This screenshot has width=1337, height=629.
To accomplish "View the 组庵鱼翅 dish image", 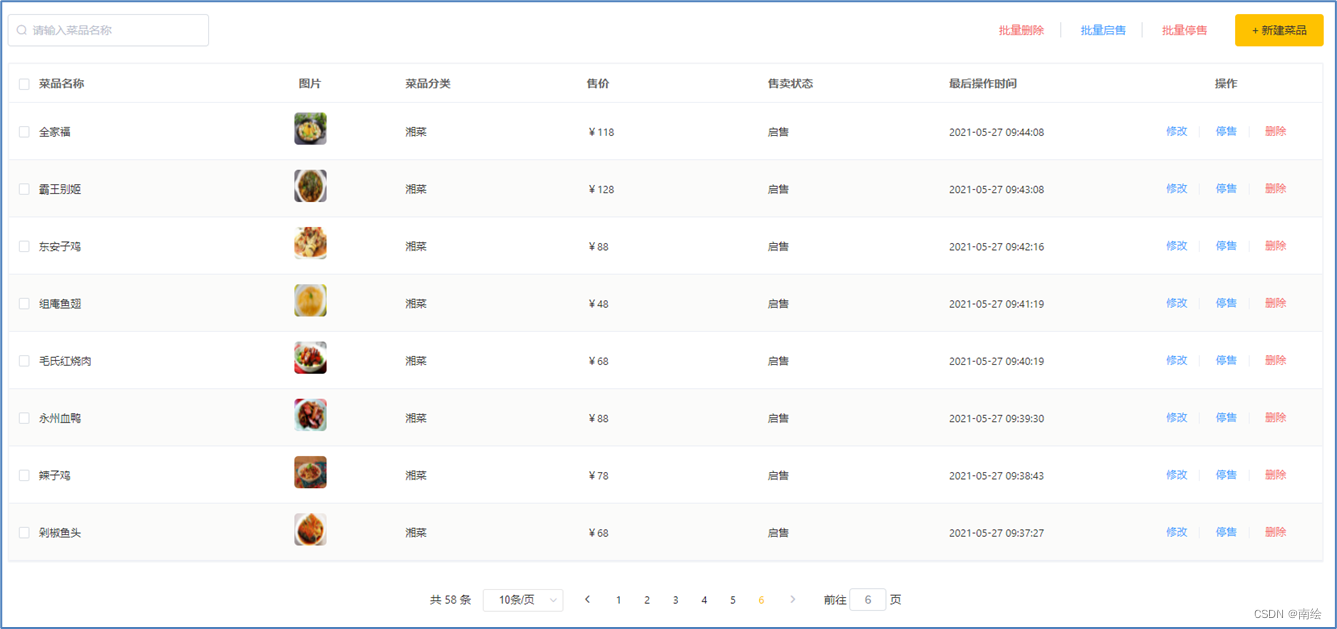I will pyautogui.click(x=310, y=301).
